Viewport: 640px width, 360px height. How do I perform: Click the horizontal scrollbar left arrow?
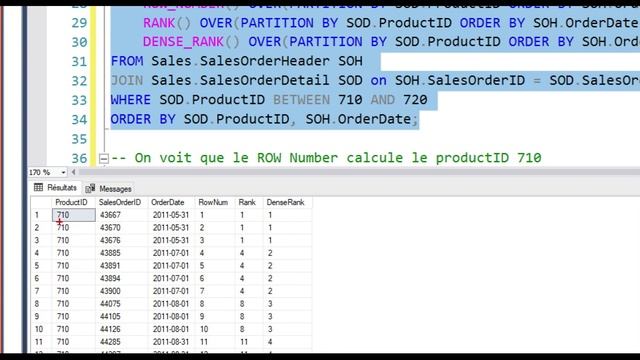pyautogui.click(x=73, y=172)
